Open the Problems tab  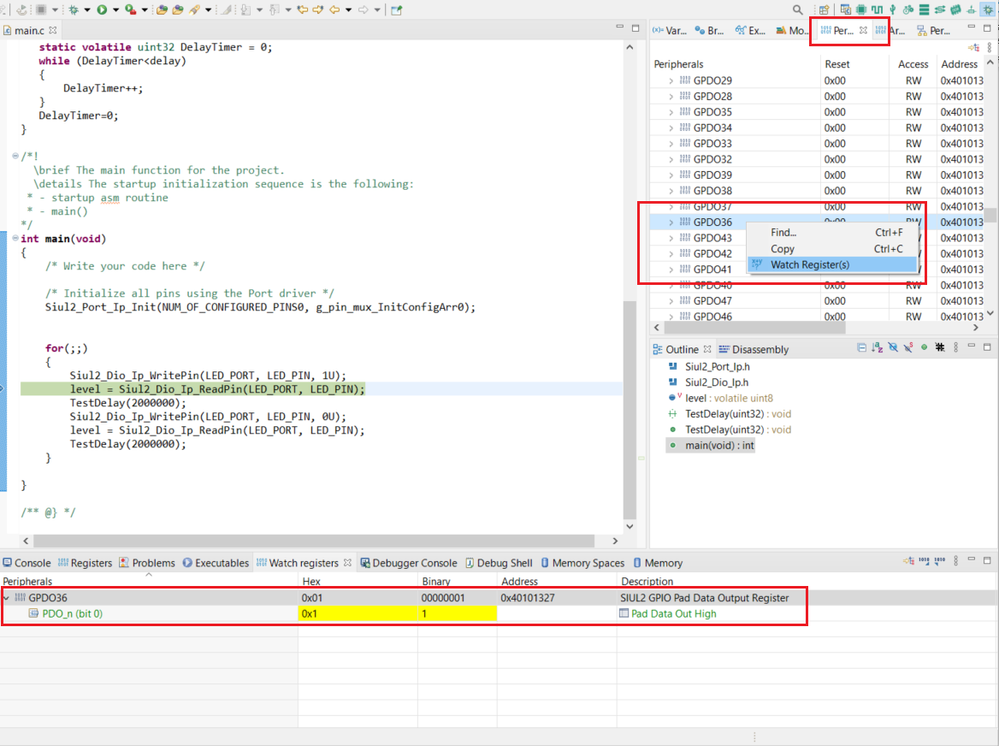(147, 563)
